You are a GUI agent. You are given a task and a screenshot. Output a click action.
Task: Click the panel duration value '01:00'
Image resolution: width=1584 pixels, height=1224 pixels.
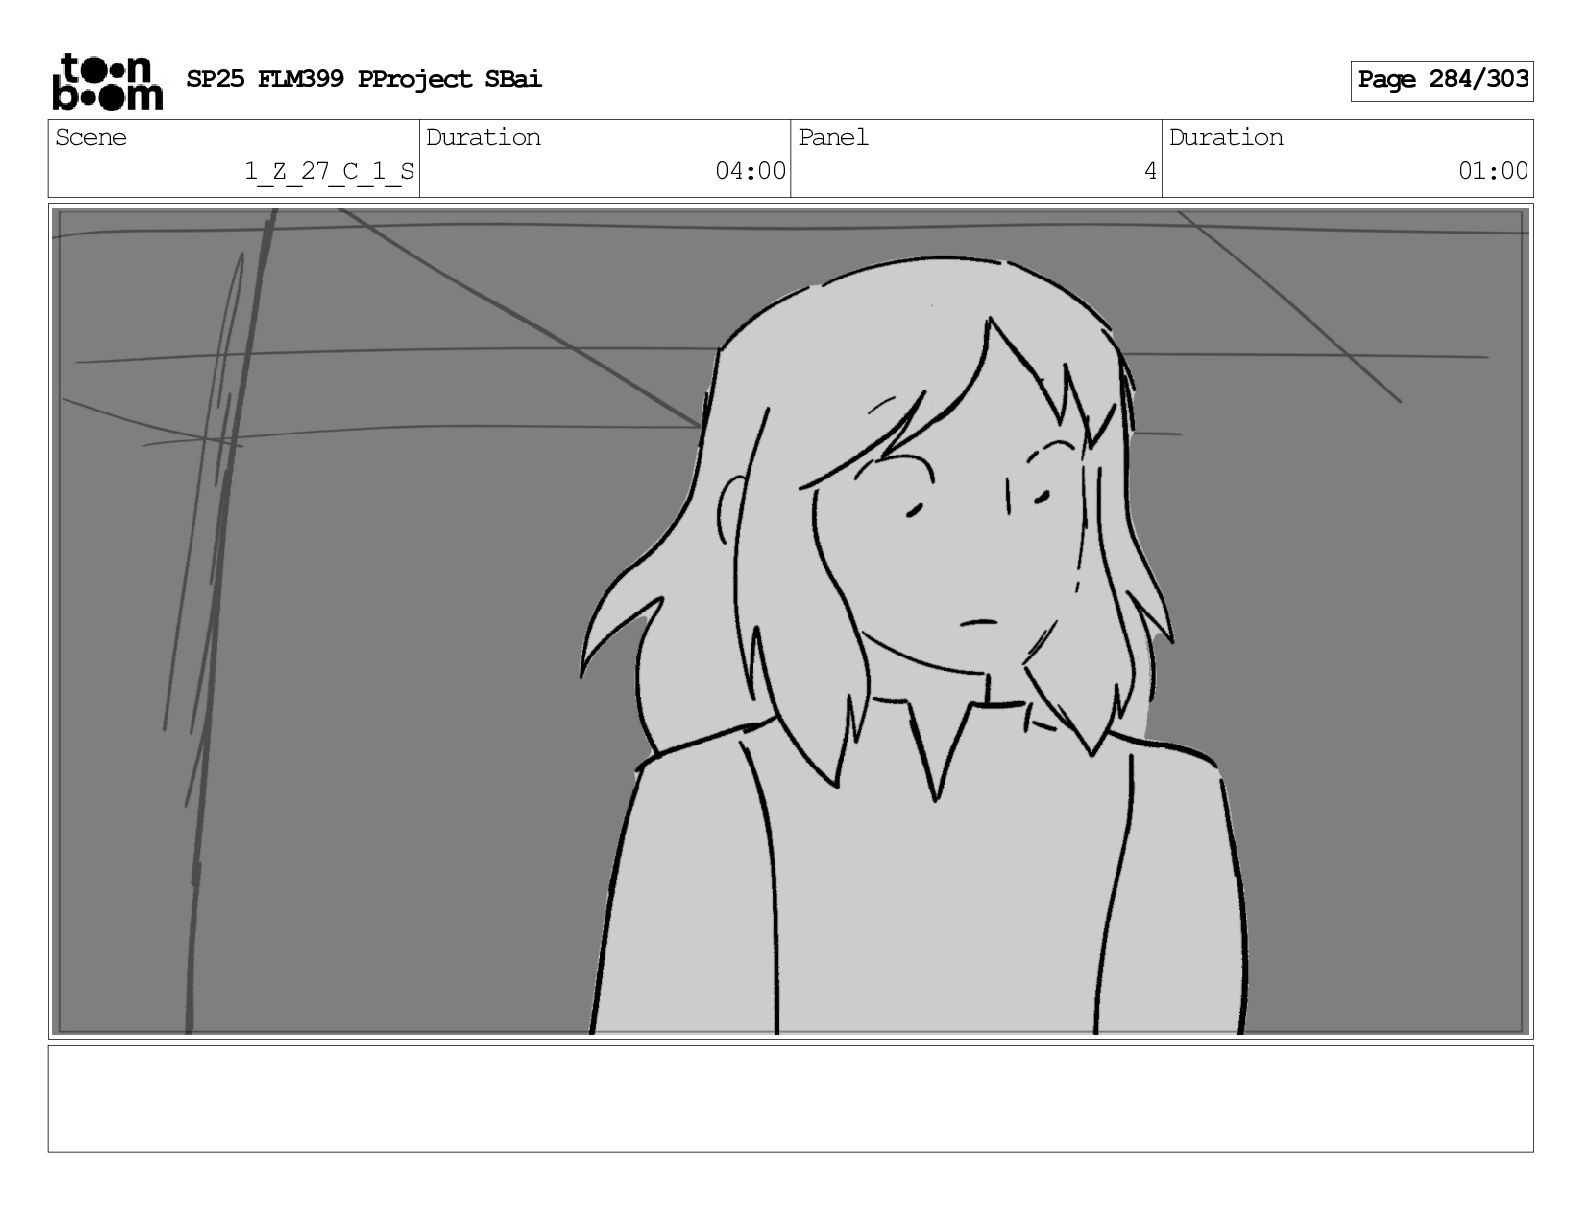click(x=1492, y=172)
